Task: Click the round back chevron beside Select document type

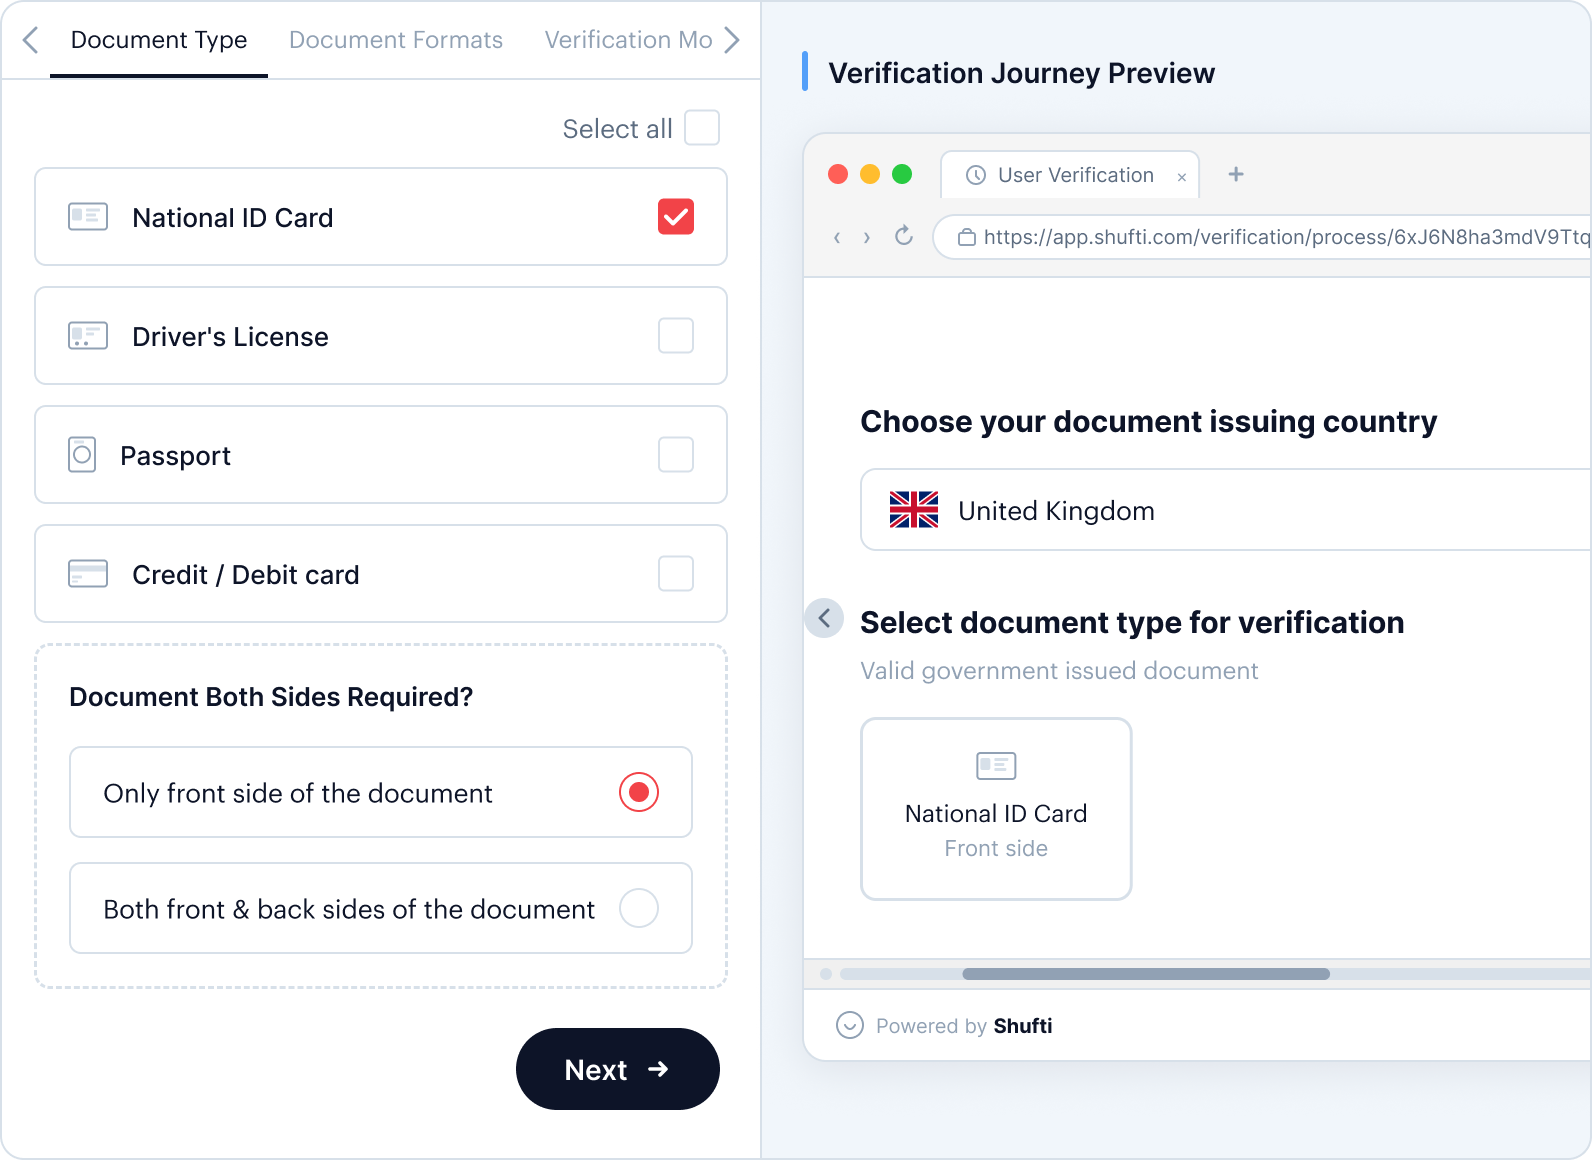Action: click(824, 619)
